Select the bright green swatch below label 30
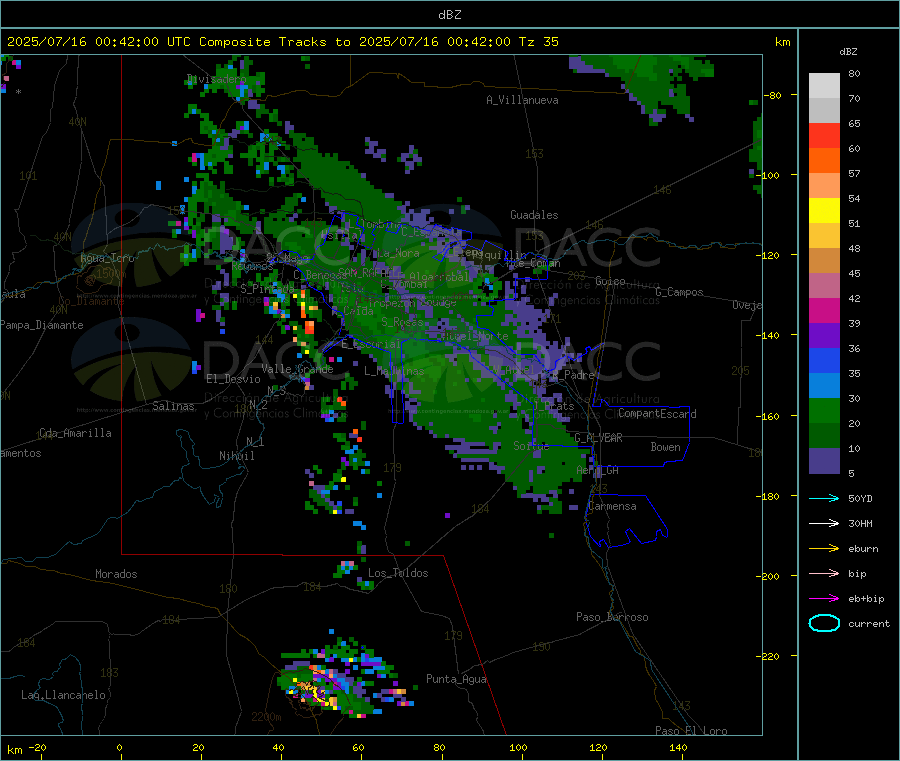 click(824, 411)
